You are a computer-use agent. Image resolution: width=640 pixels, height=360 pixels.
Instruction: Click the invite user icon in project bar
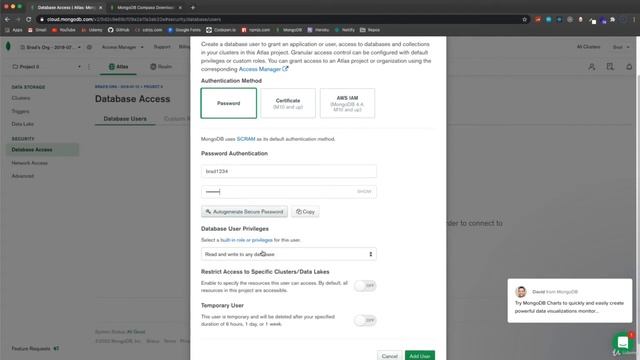(591, 67)
